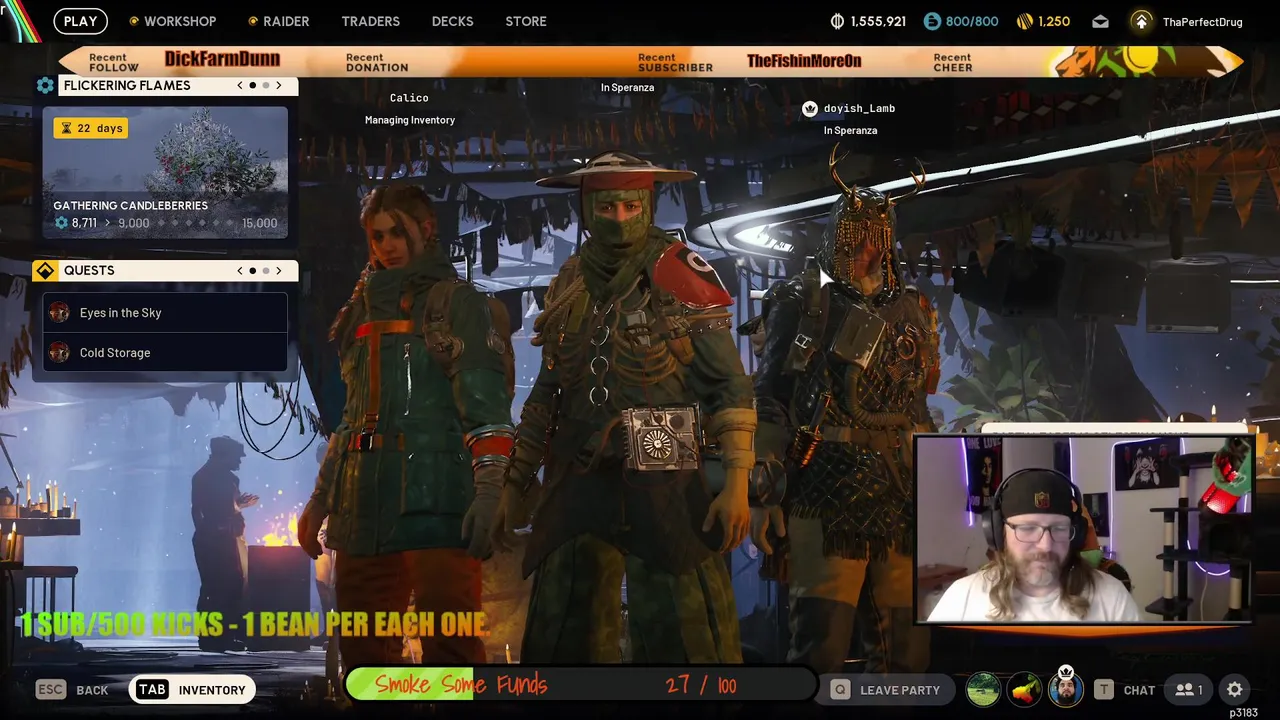Click the hourglass icon on 22 days badge

(66, 129)
